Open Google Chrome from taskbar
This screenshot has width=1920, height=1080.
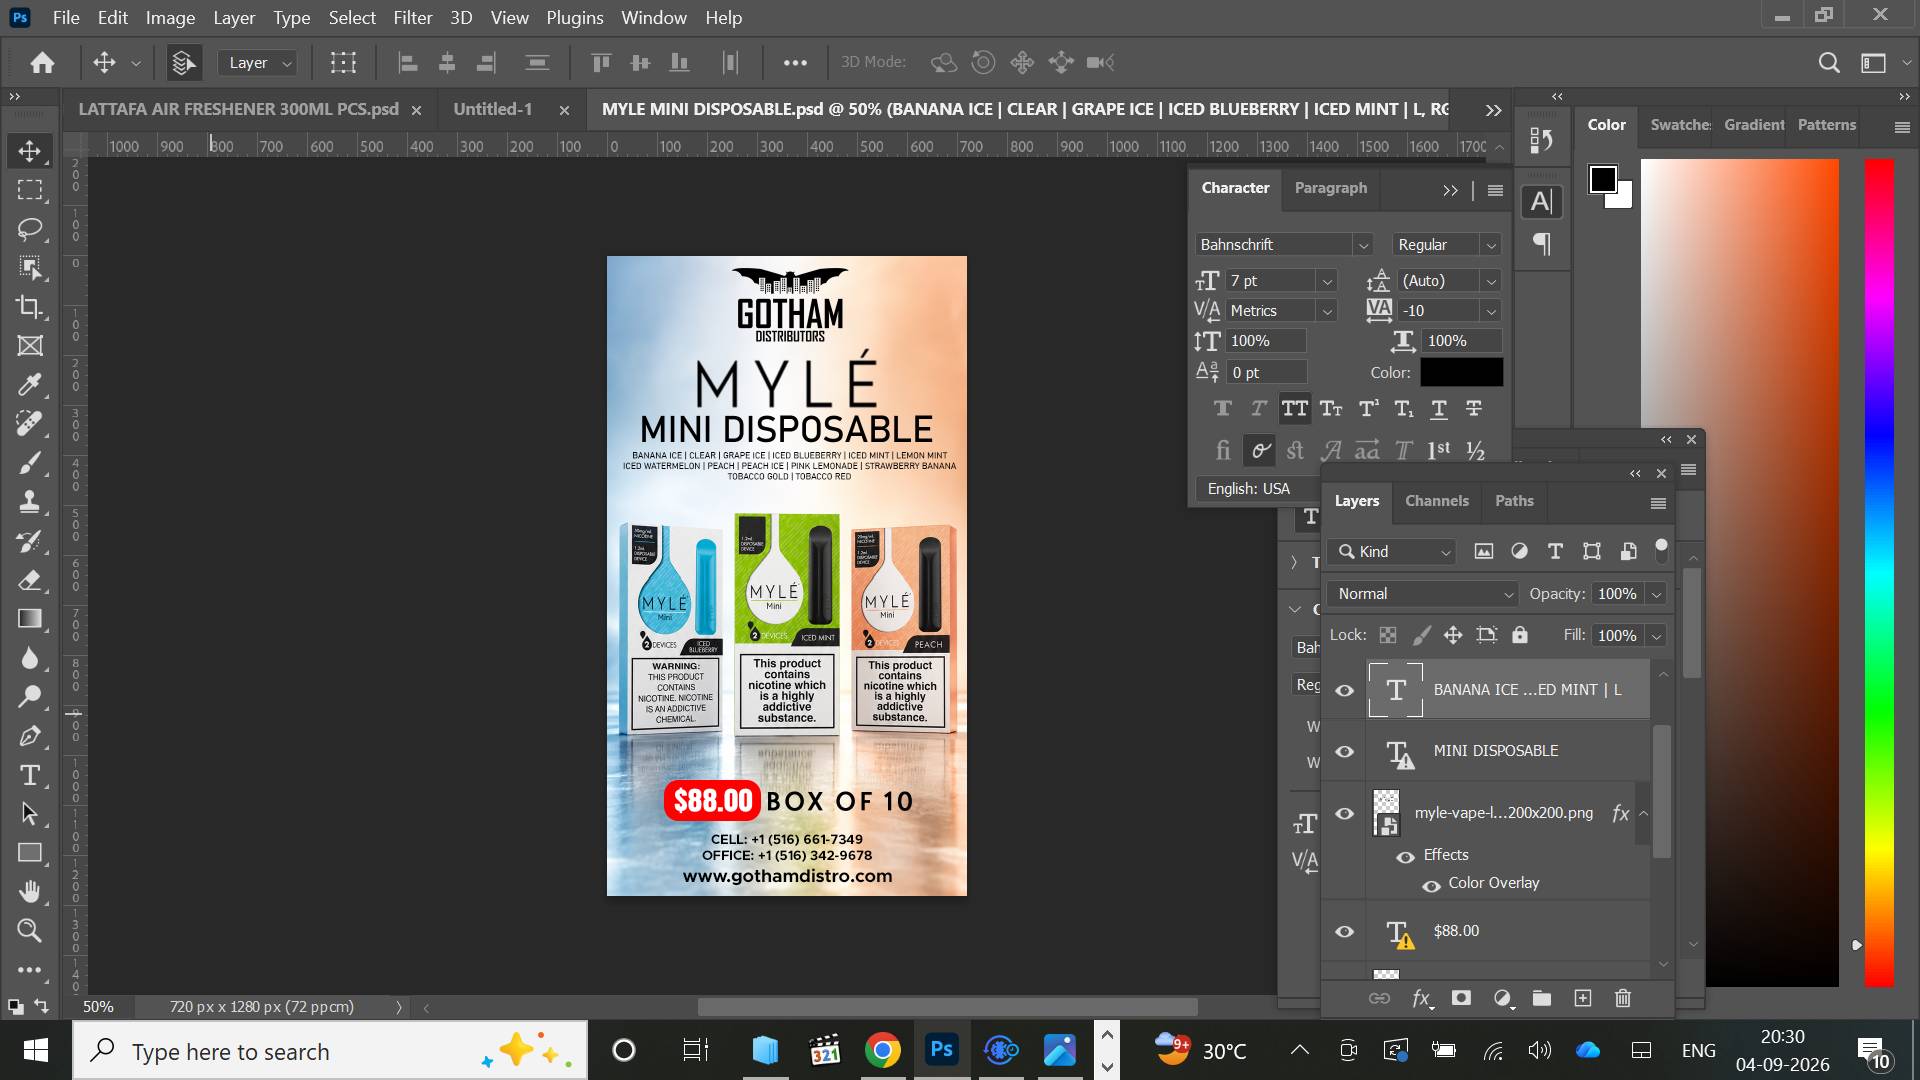[883, 1050]
